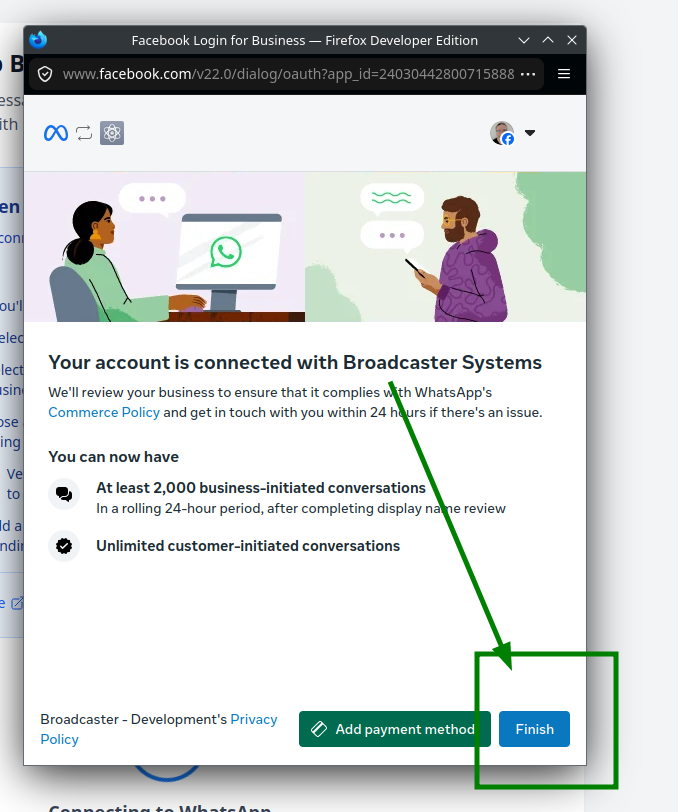Close the Facebook Login window
This screenshot has width=678, height=812.
point(572,40)
